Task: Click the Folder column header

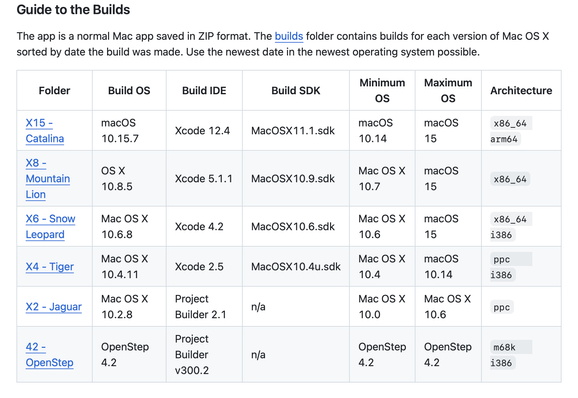Action: coord(55,91)
